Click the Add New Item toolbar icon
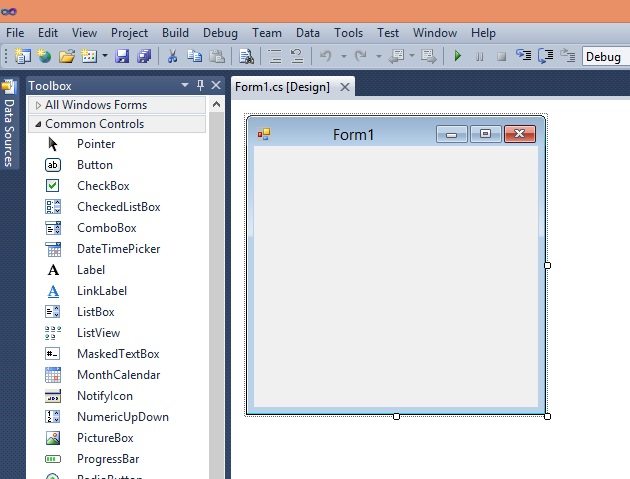The height and width of the screenshot is (479, 630). pos(89,56)
